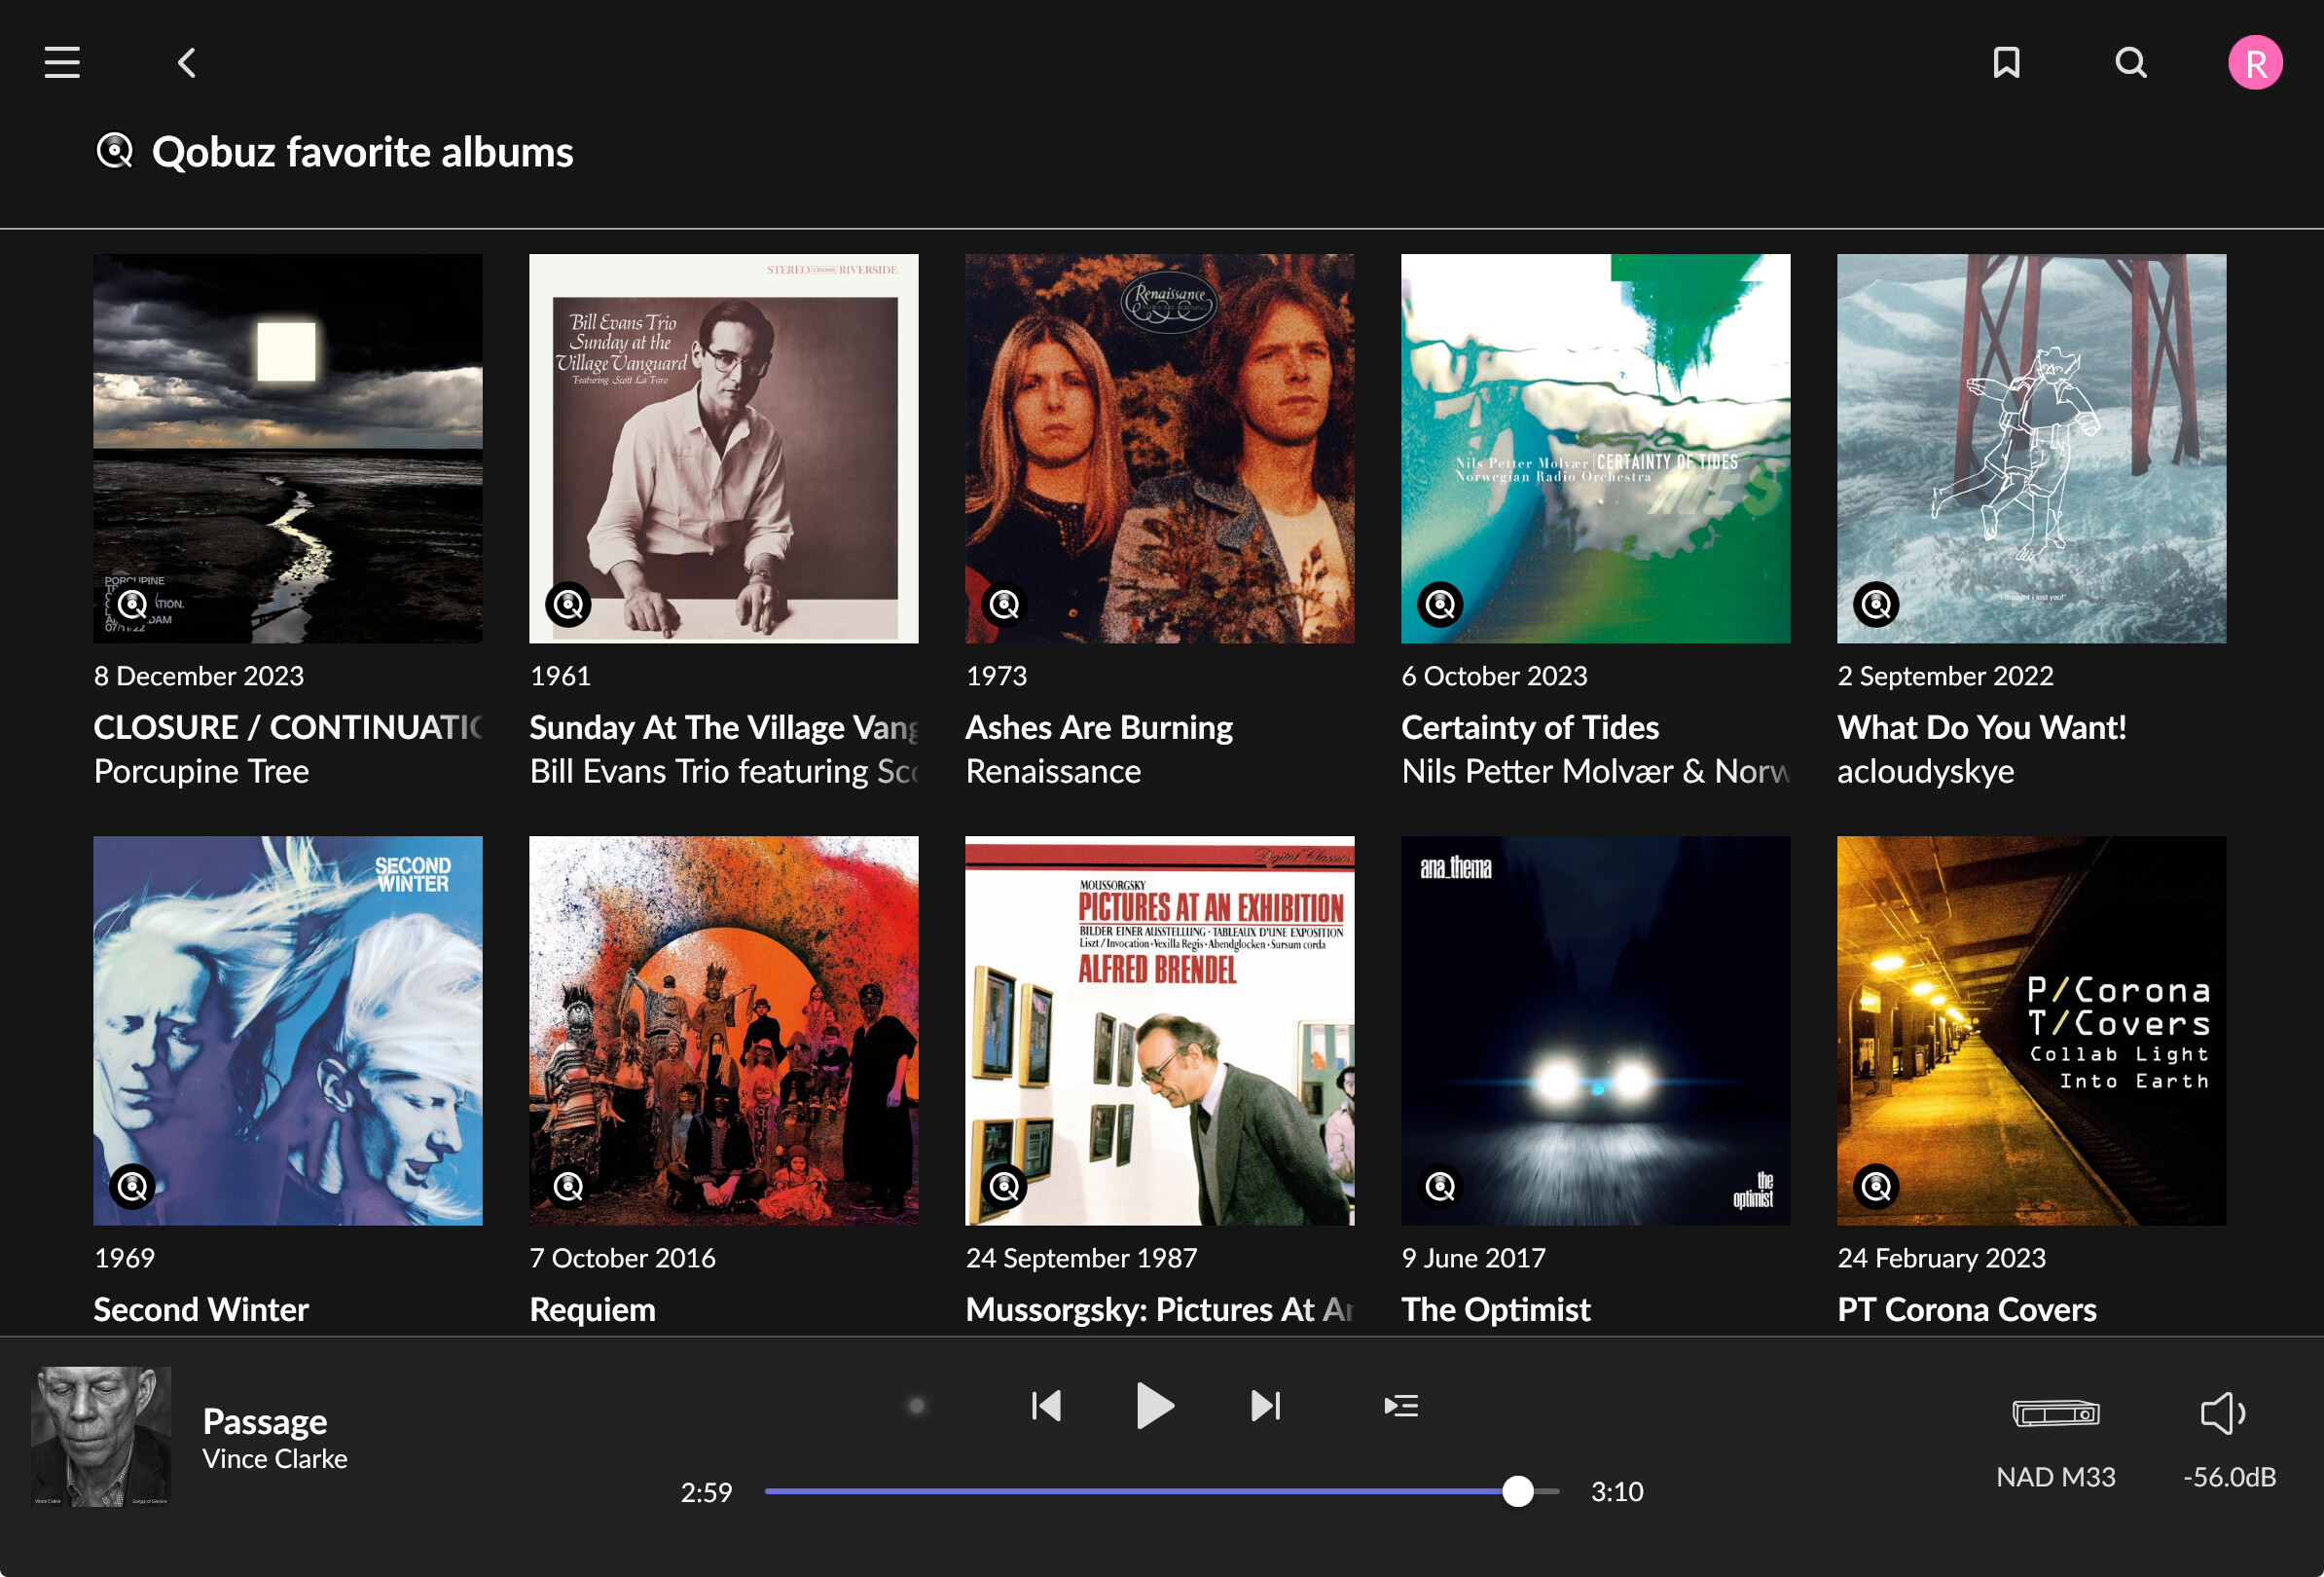Click the Requiem title text
This screenshot has height=1577, width=2324.
click(592, 1309)
